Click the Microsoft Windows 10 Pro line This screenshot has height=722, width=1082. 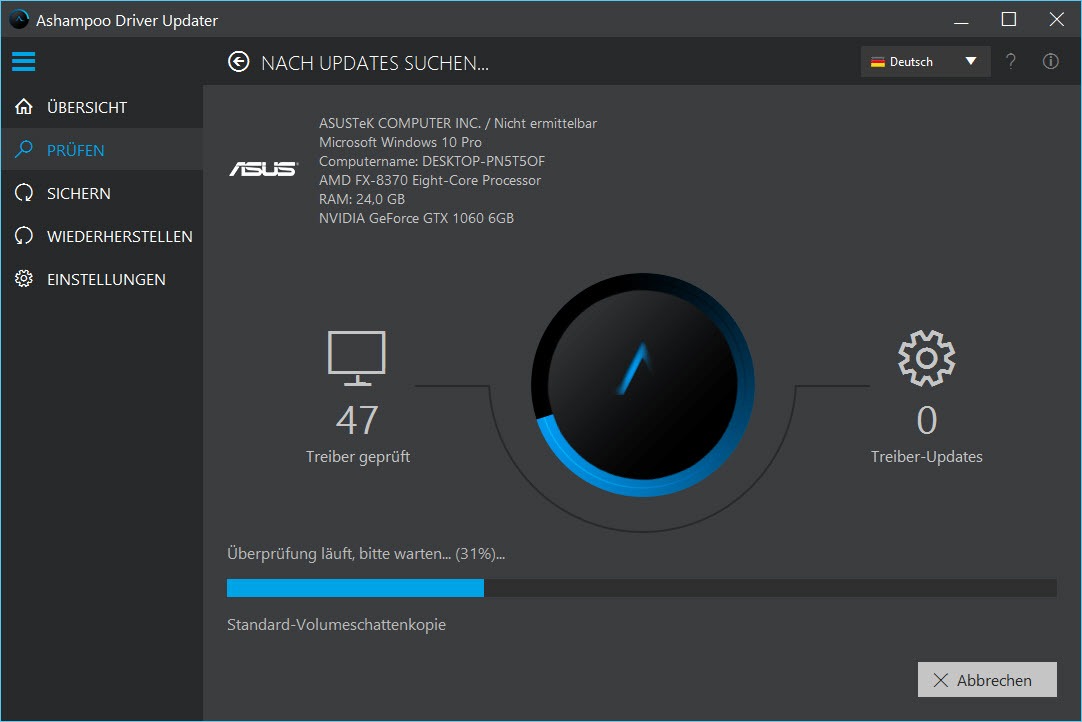[x=400, y=142]
